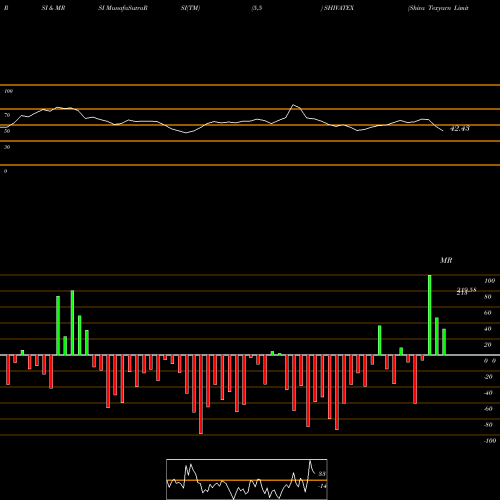Click the tallest green bar in MR histogram

(430, 315)
